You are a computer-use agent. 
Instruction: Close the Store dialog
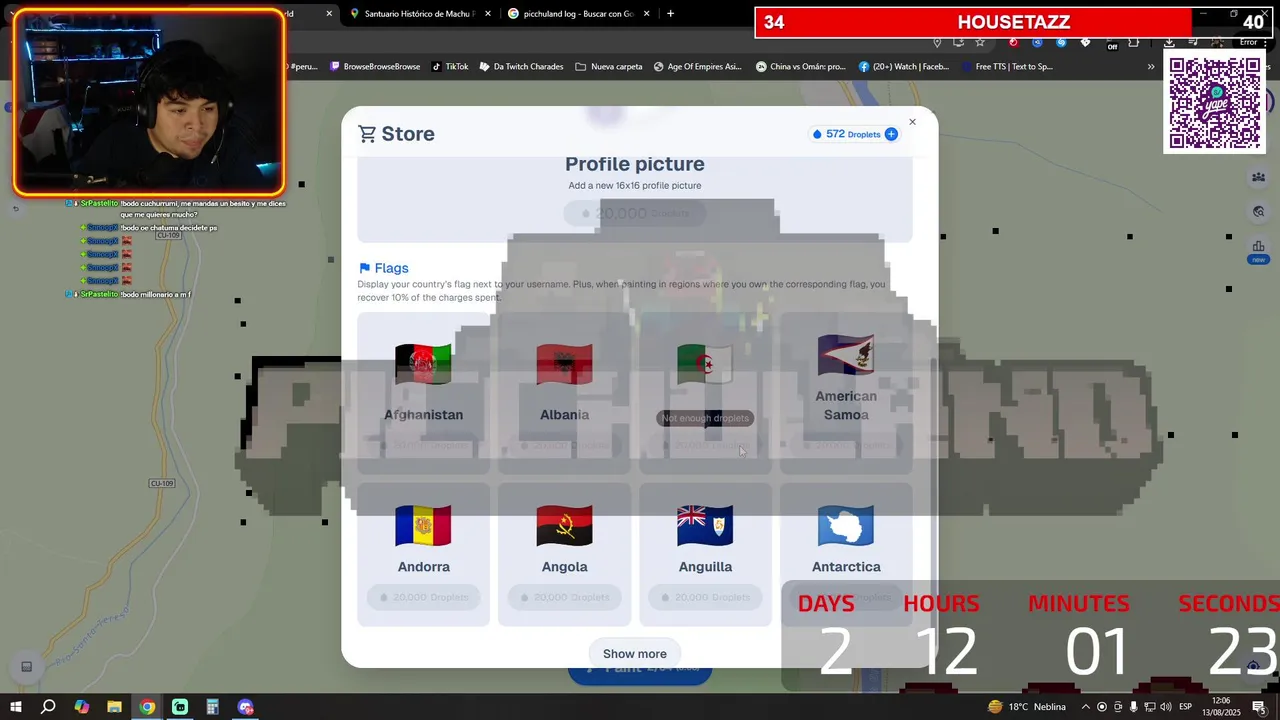pos(912,122)
